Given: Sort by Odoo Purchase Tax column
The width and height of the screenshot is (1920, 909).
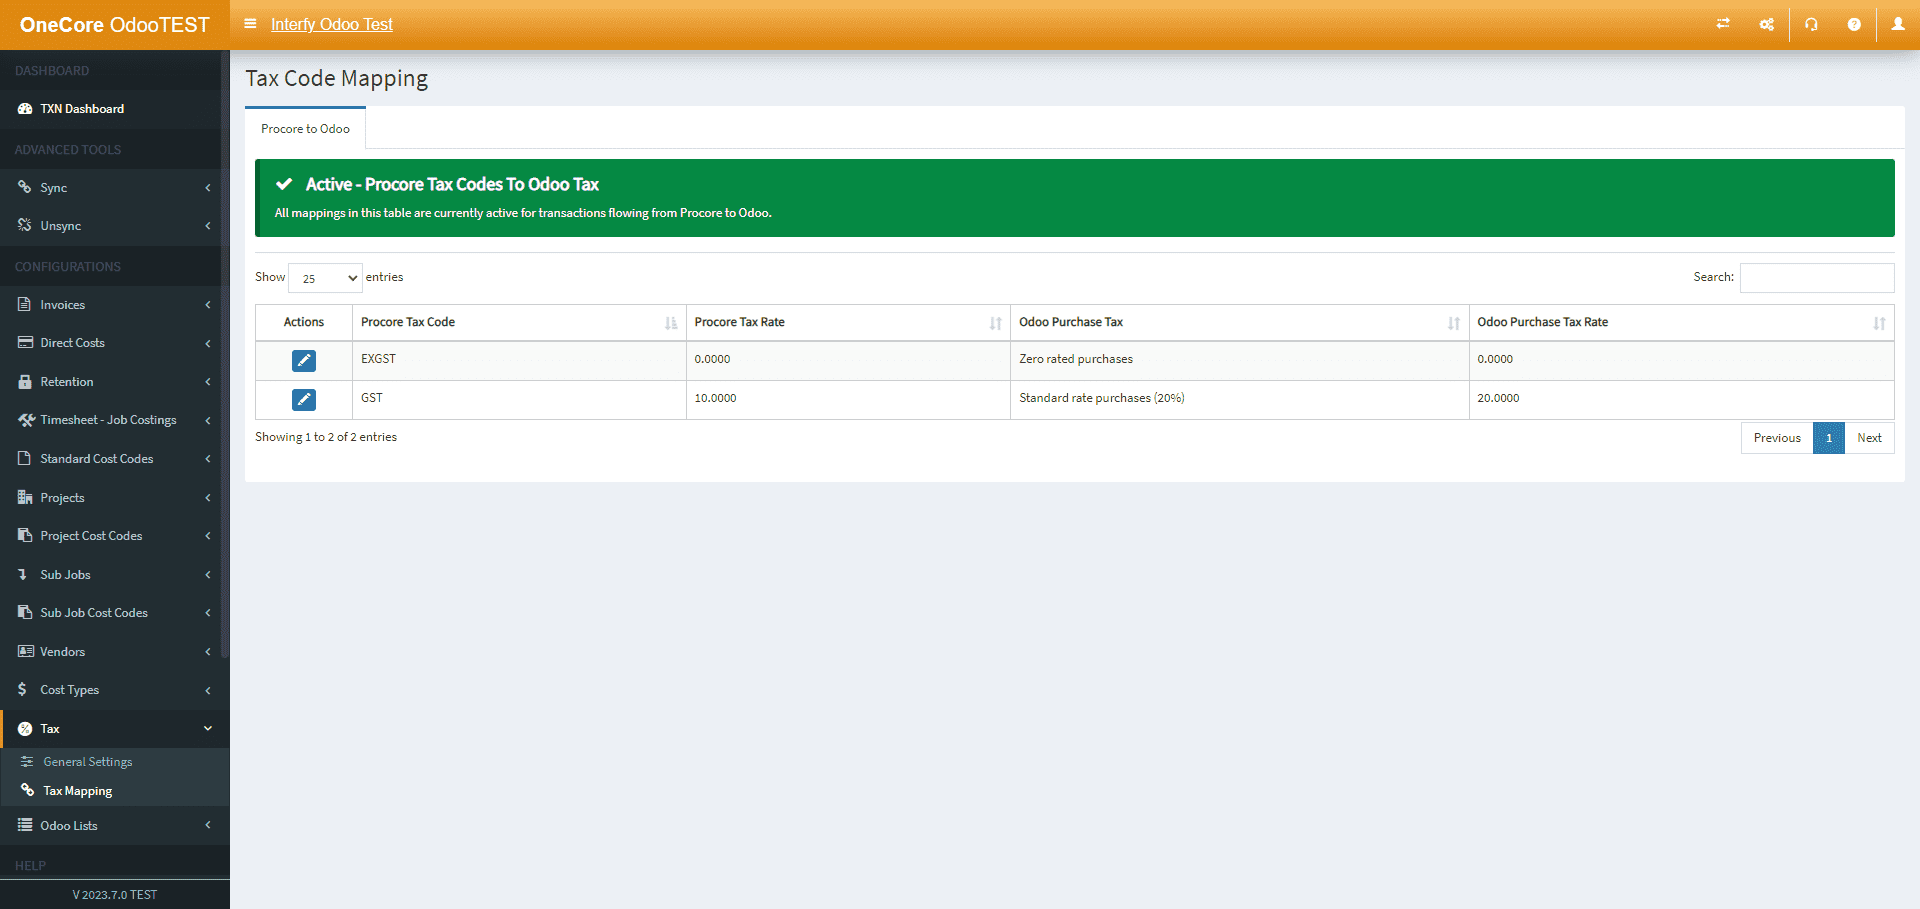Looking at the screenshot, I should click(x=1238, y=322).
